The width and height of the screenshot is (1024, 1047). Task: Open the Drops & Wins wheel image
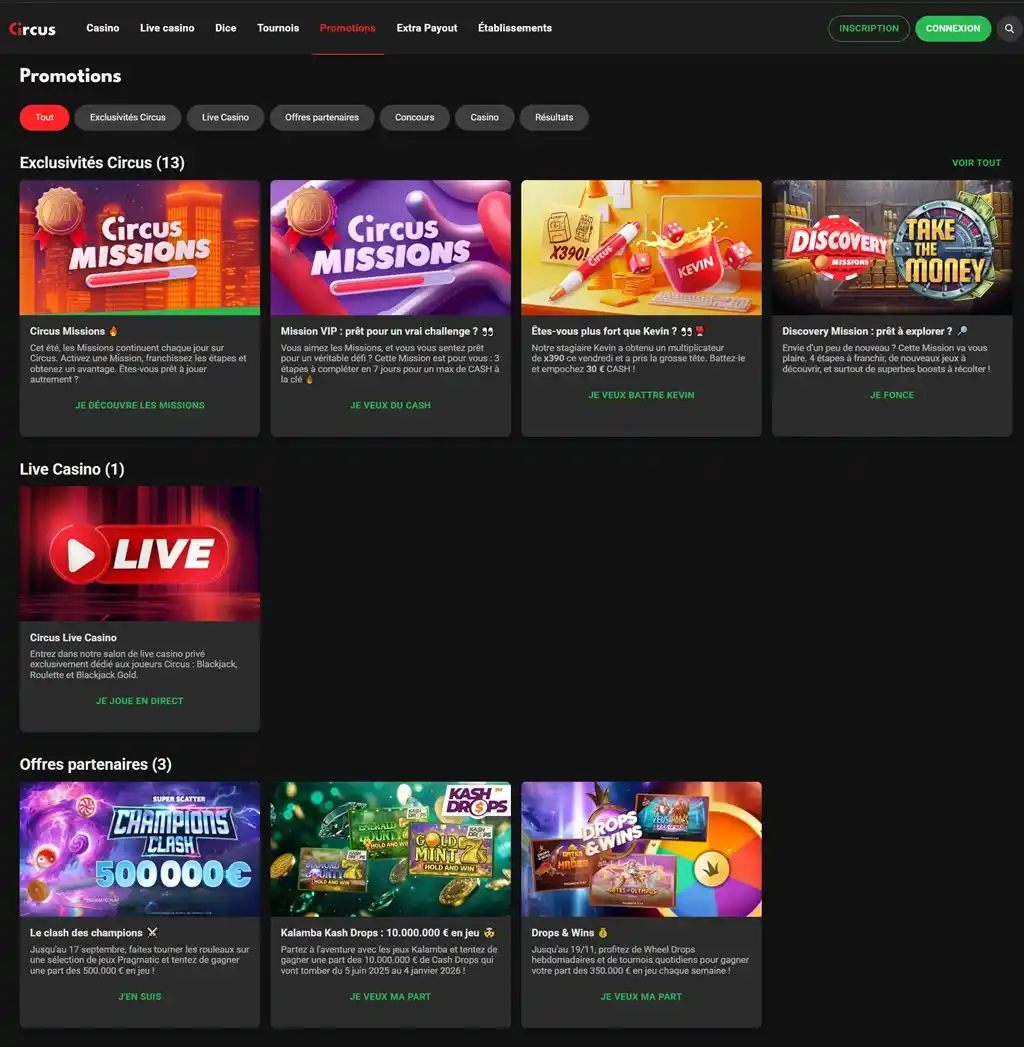coord(641,849)
